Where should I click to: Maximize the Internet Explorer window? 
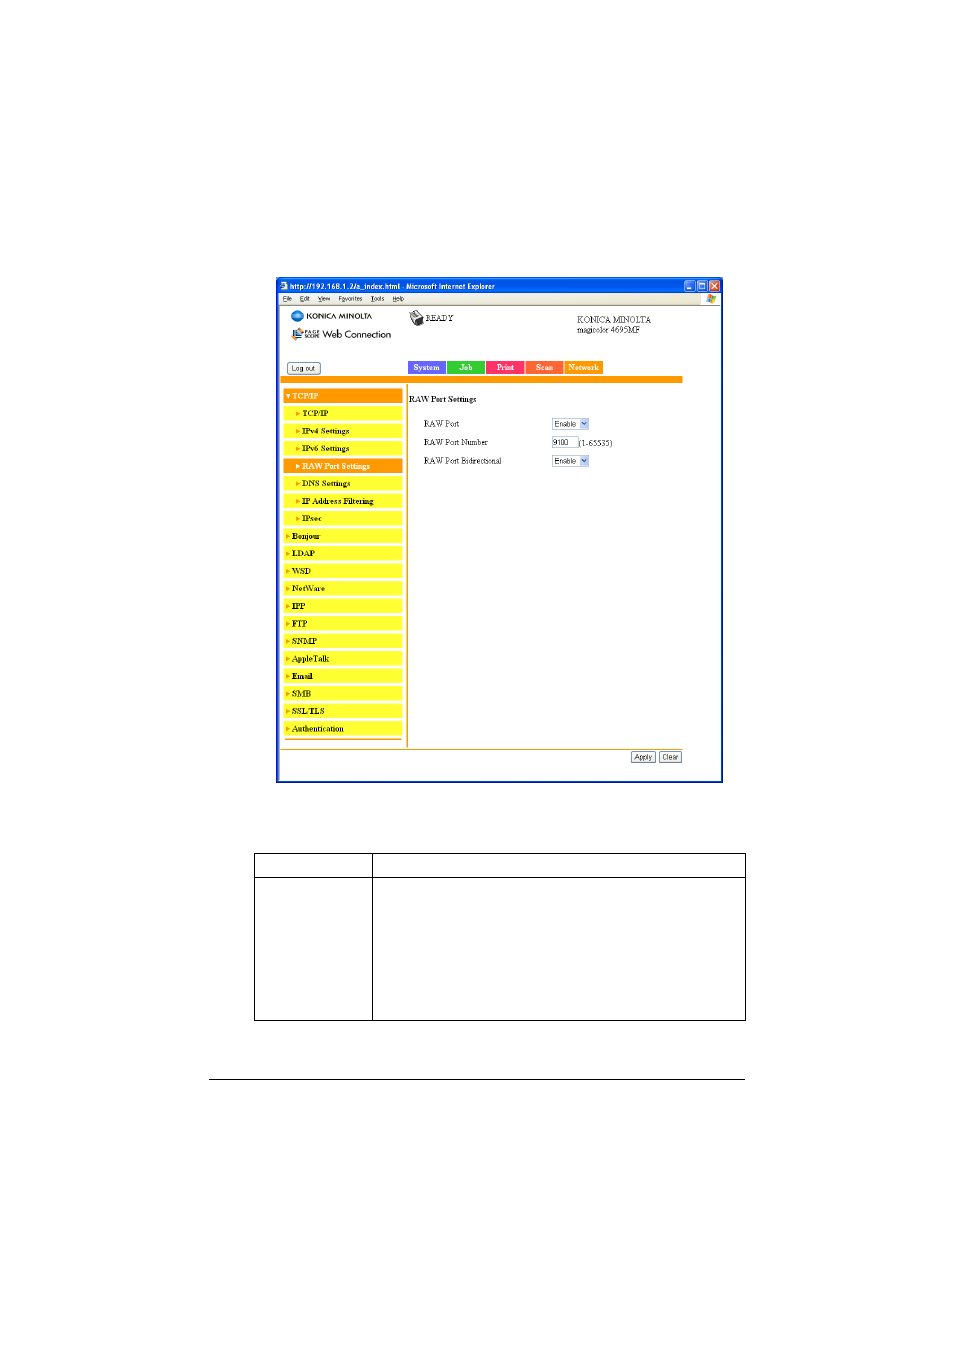[702, 286]
